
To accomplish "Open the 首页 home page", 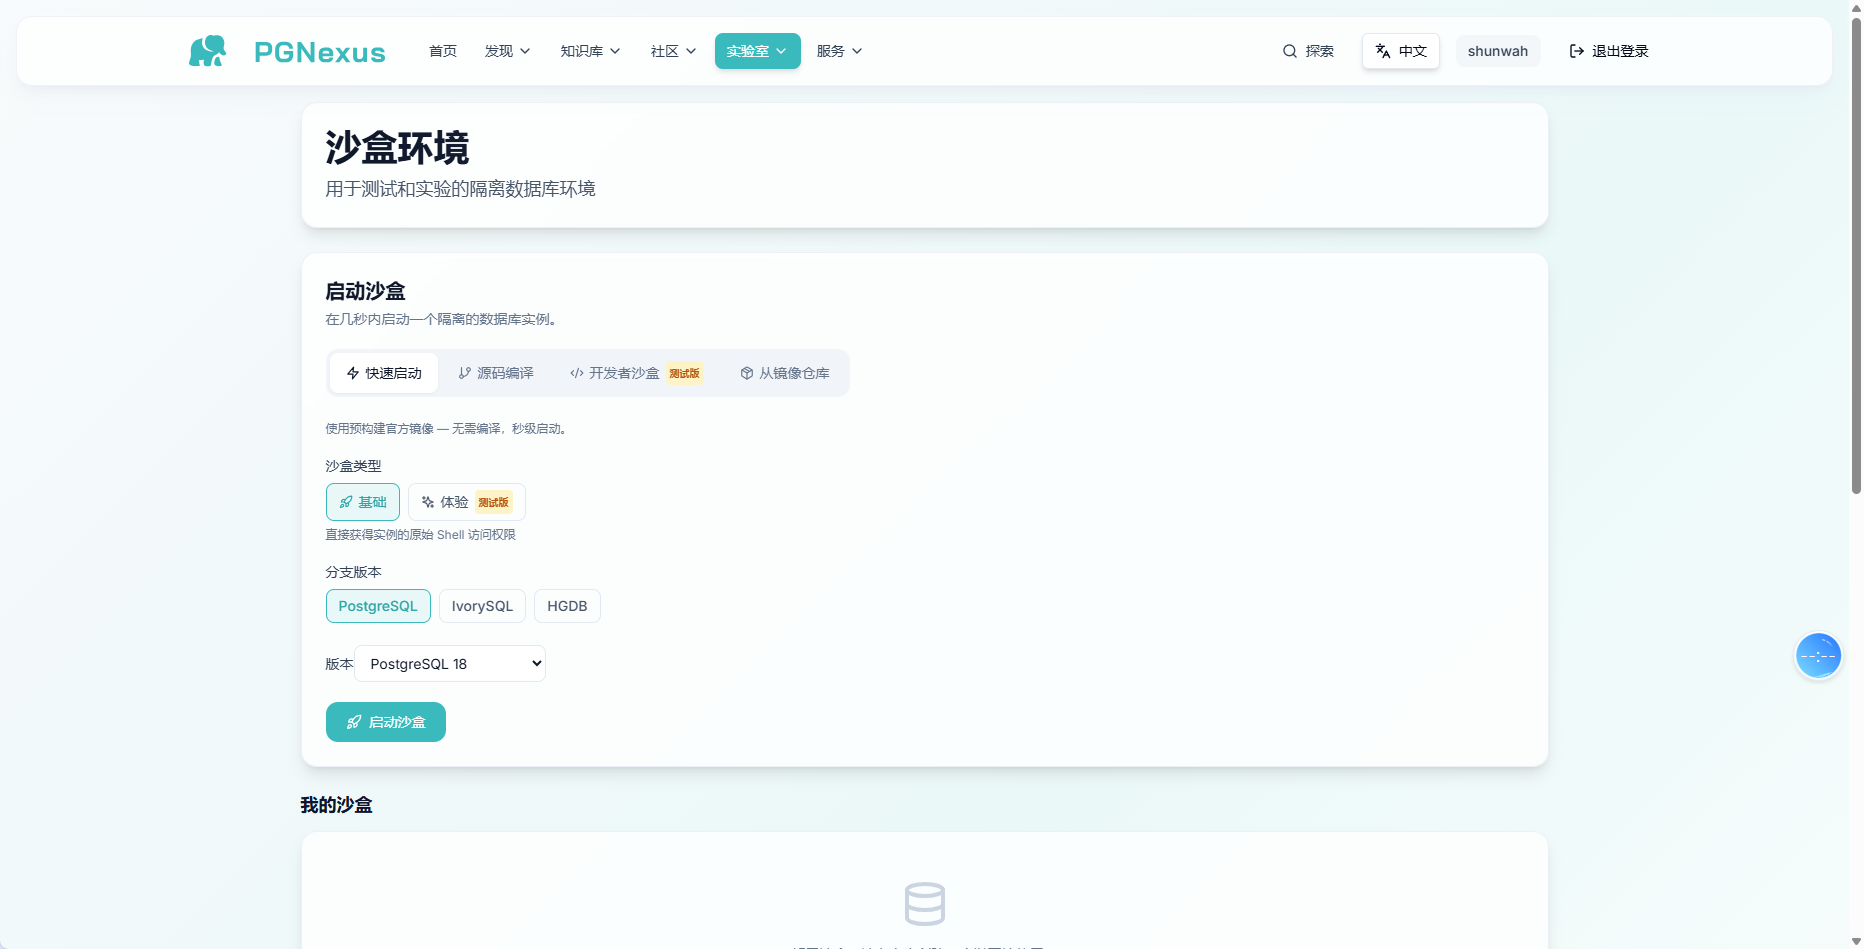I will 443,51.
